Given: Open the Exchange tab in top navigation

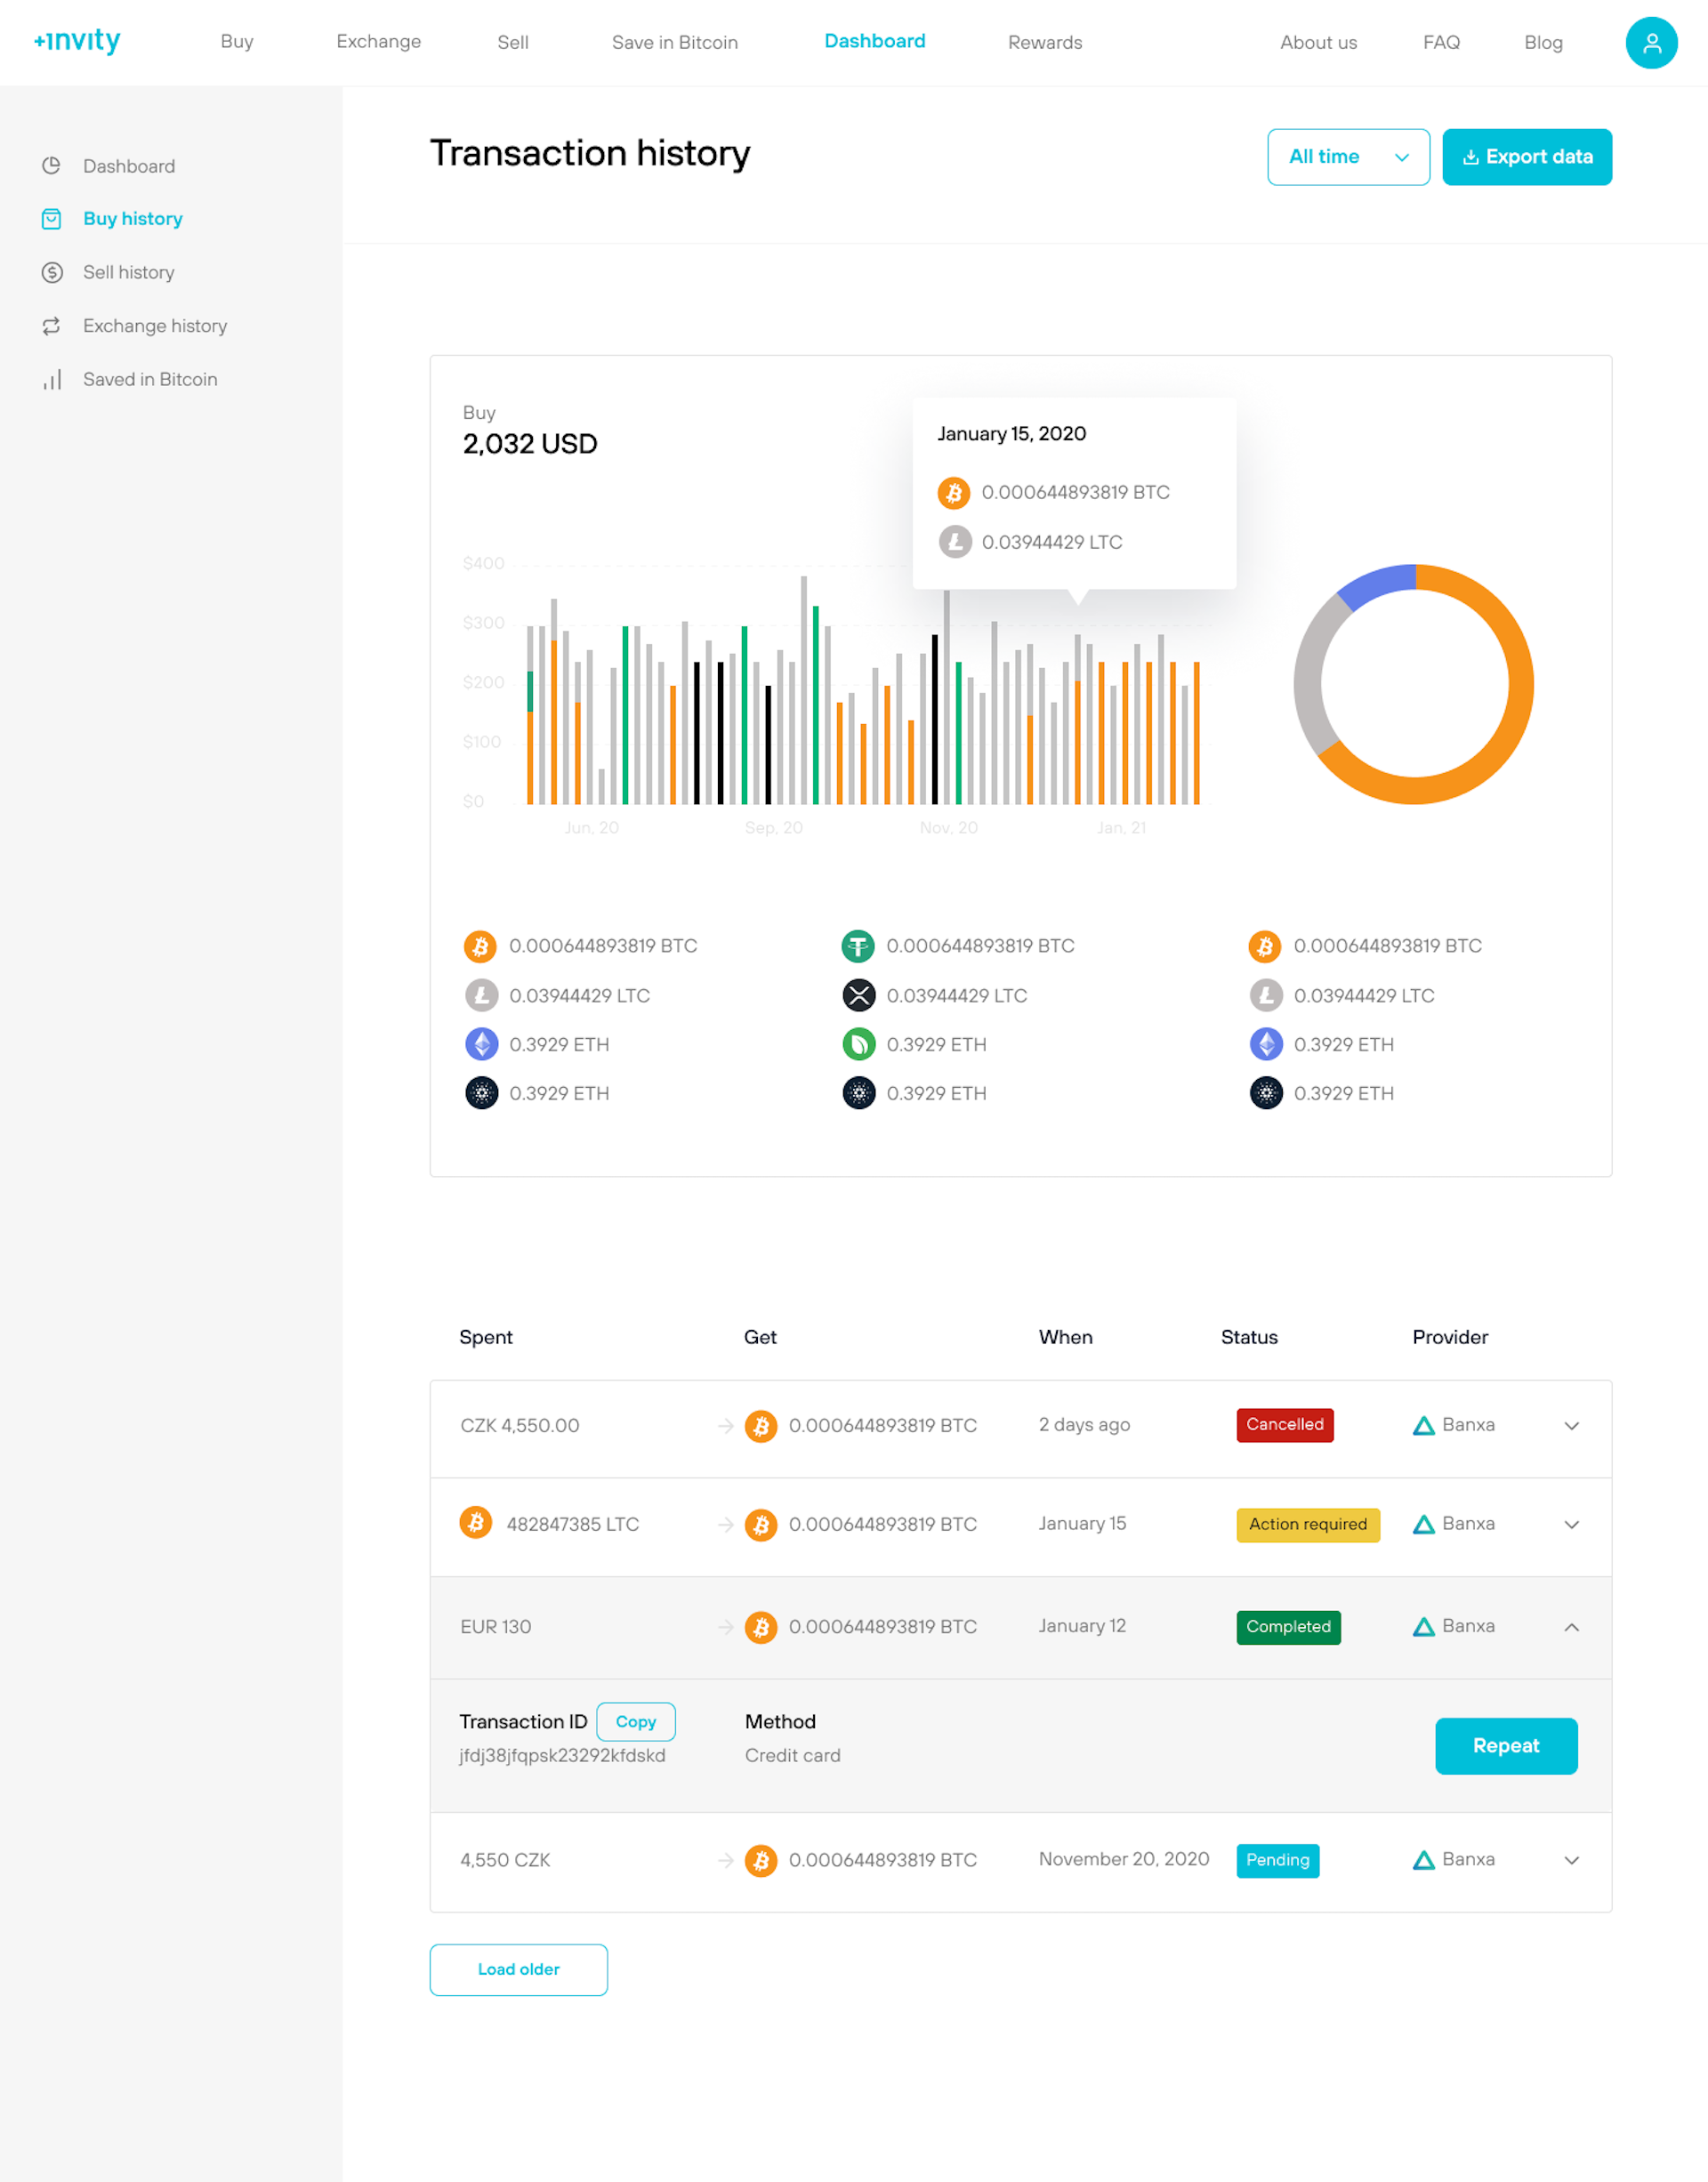Looking at the screenshot, I should pyautogui.click(x=378, y=42).
